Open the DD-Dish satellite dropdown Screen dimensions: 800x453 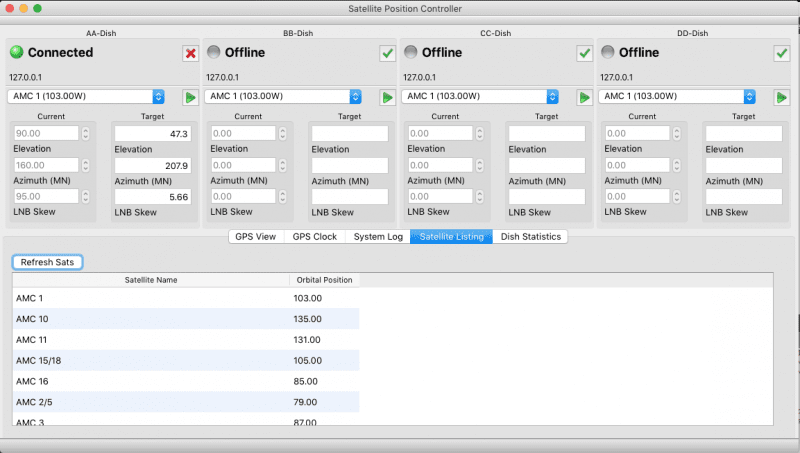click(x=677, y=96)
